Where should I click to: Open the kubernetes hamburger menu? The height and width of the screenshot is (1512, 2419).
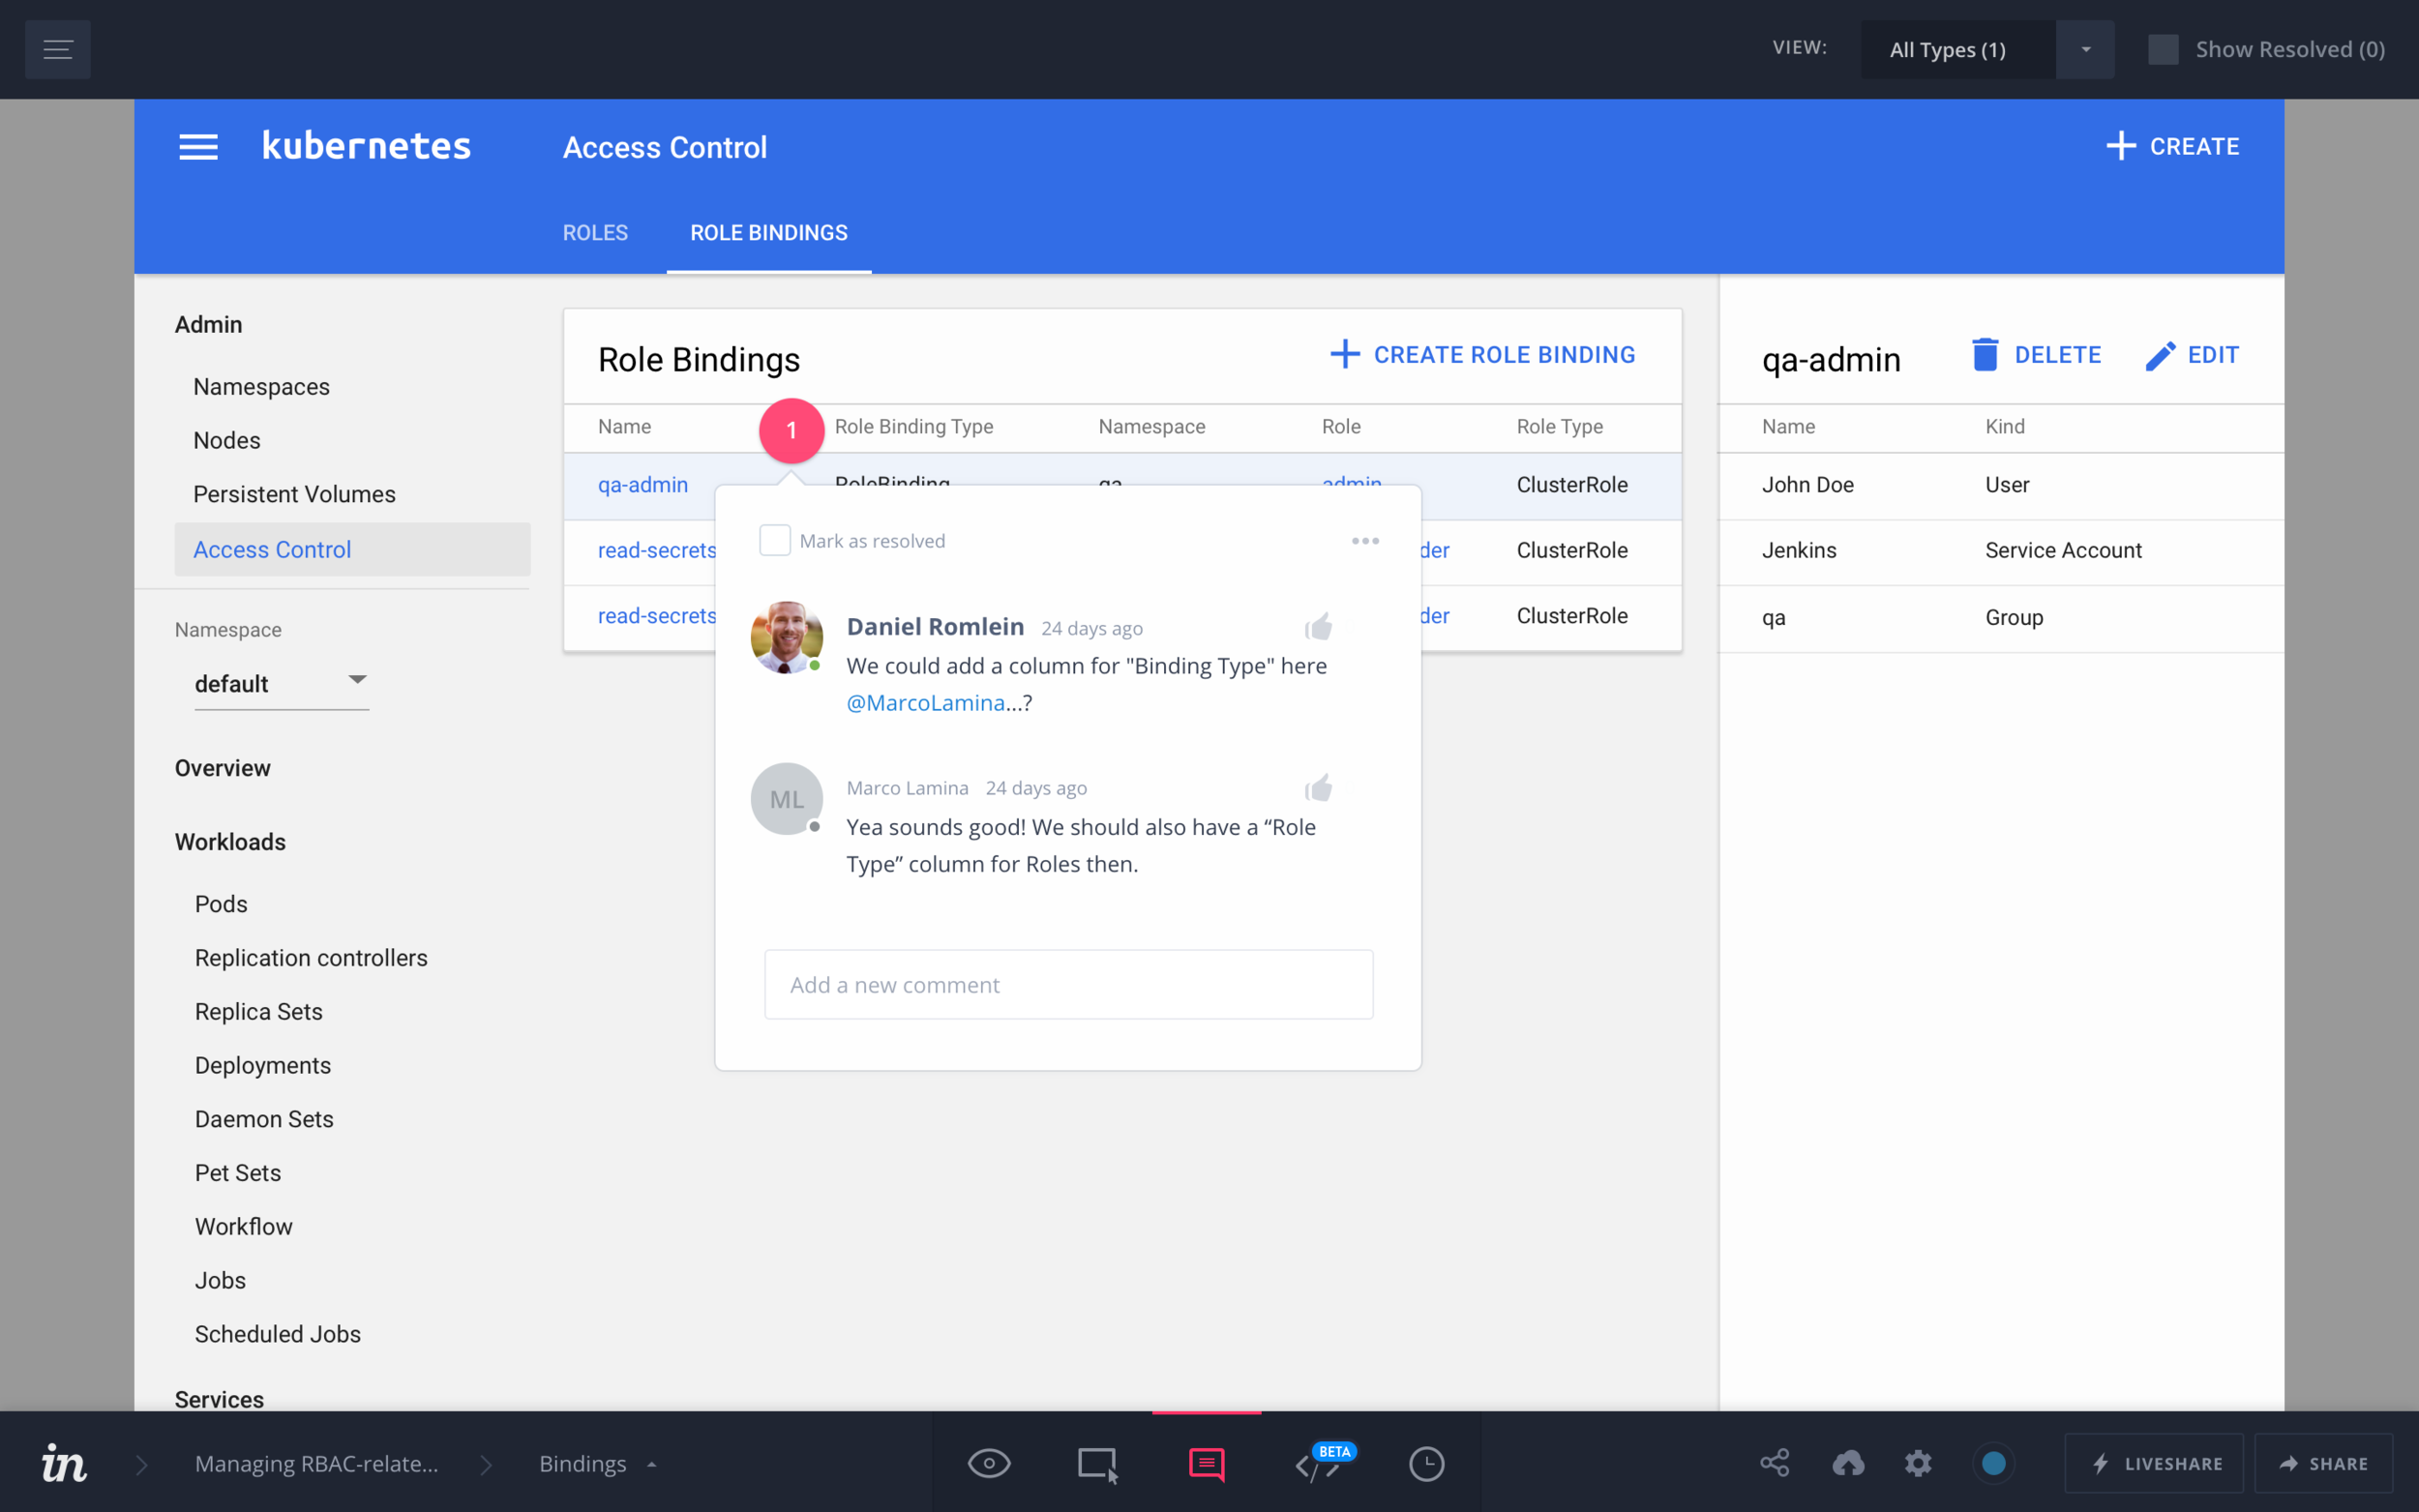pyautogui.click(x=198, y=146)
